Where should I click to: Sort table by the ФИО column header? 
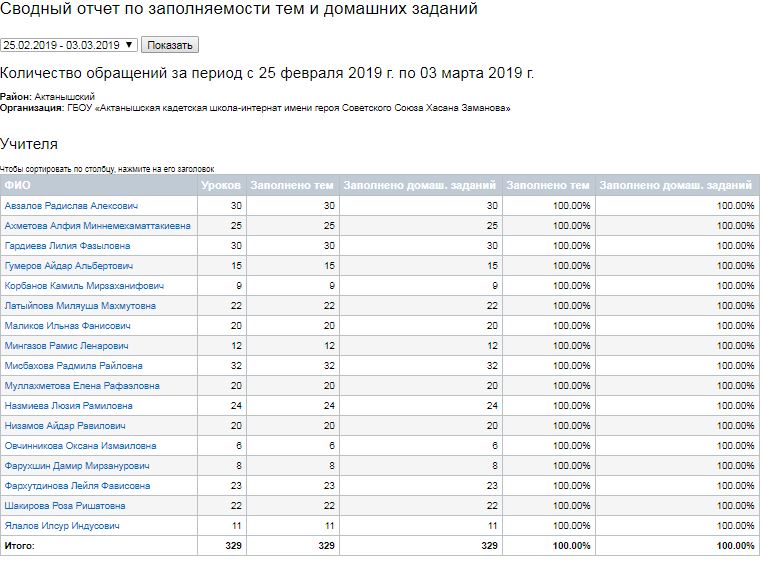[18, 185]
